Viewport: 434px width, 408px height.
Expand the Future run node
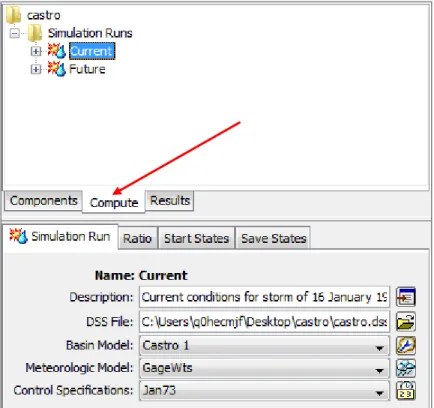point(36,69)
